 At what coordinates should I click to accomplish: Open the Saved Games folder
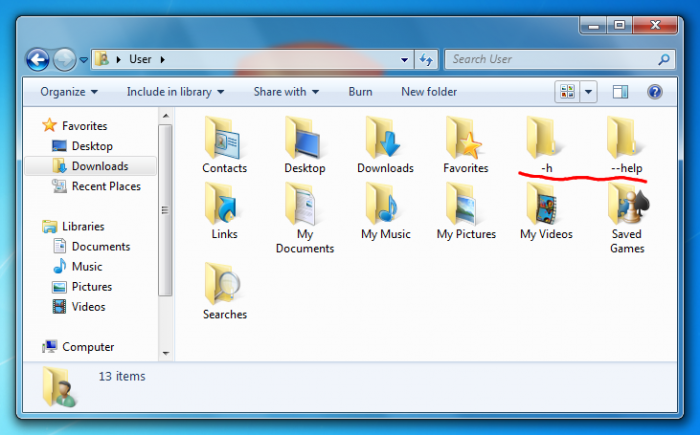[627, 218]
